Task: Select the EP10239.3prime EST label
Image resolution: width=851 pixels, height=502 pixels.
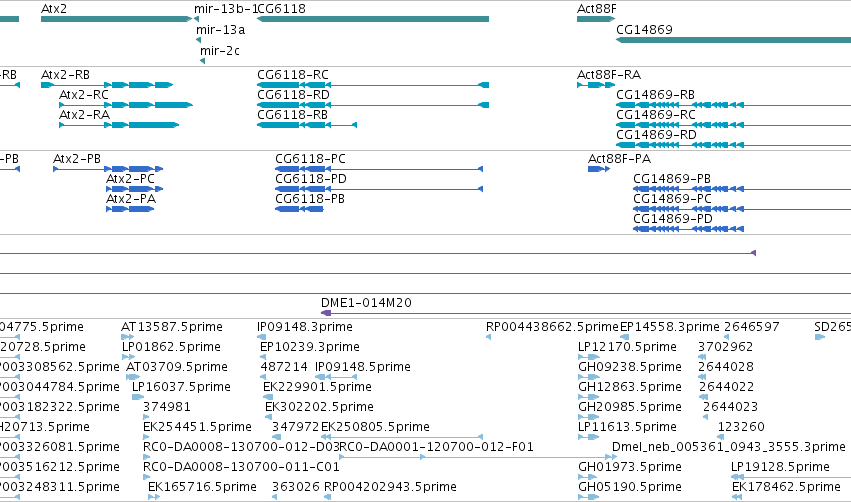Action: tap(309, 347)
